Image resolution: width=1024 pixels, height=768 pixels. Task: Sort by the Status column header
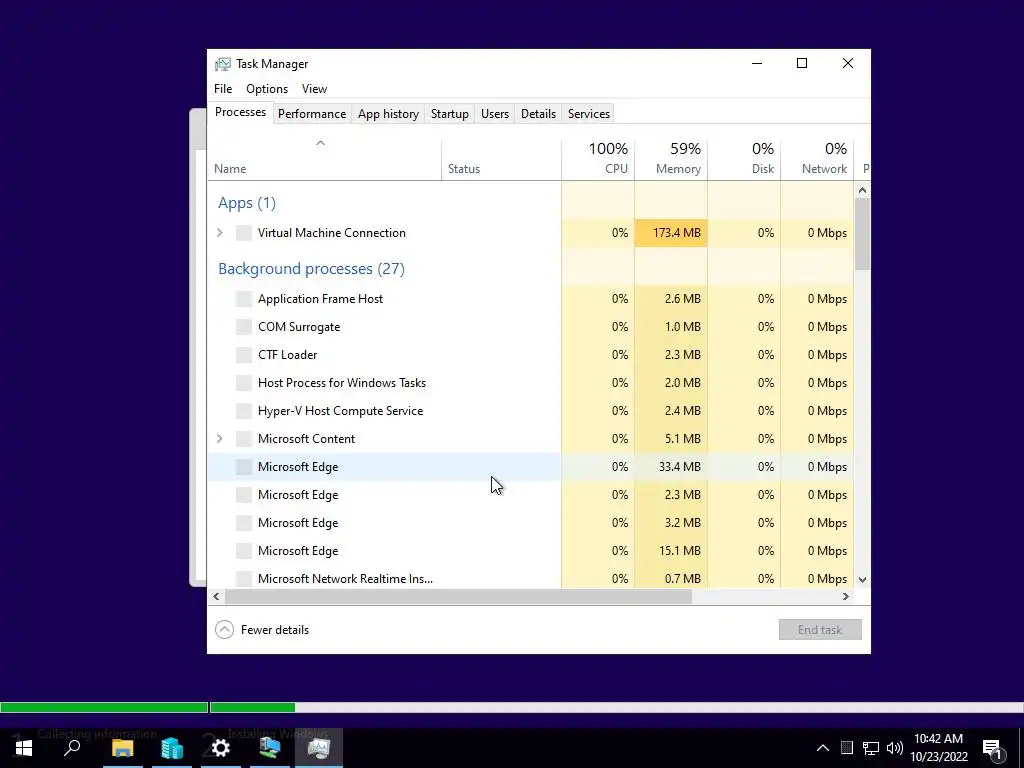[x=501, y=159]
